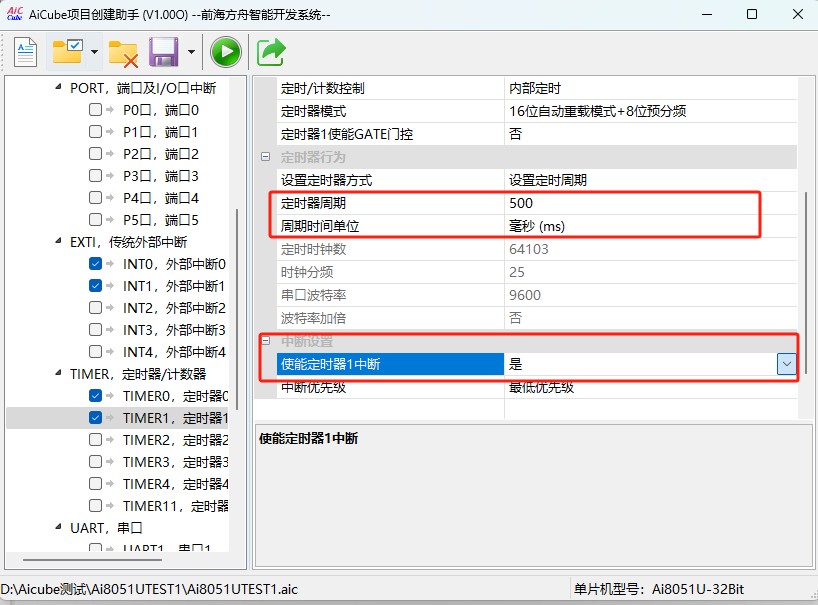
Task: Select the INT4,外部中断4 tree item
Action: [174, 352]
